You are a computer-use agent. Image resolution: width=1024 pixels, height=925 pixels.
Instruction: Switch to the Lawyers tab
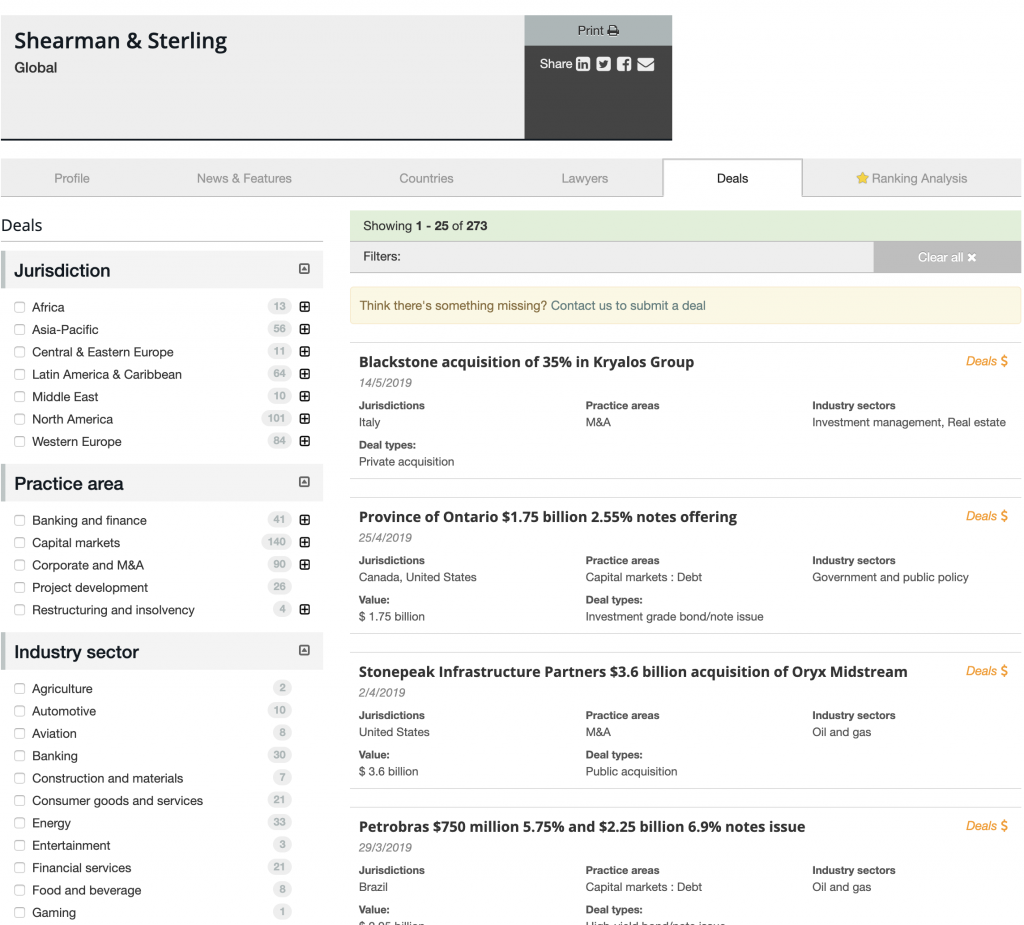point(584,178)
